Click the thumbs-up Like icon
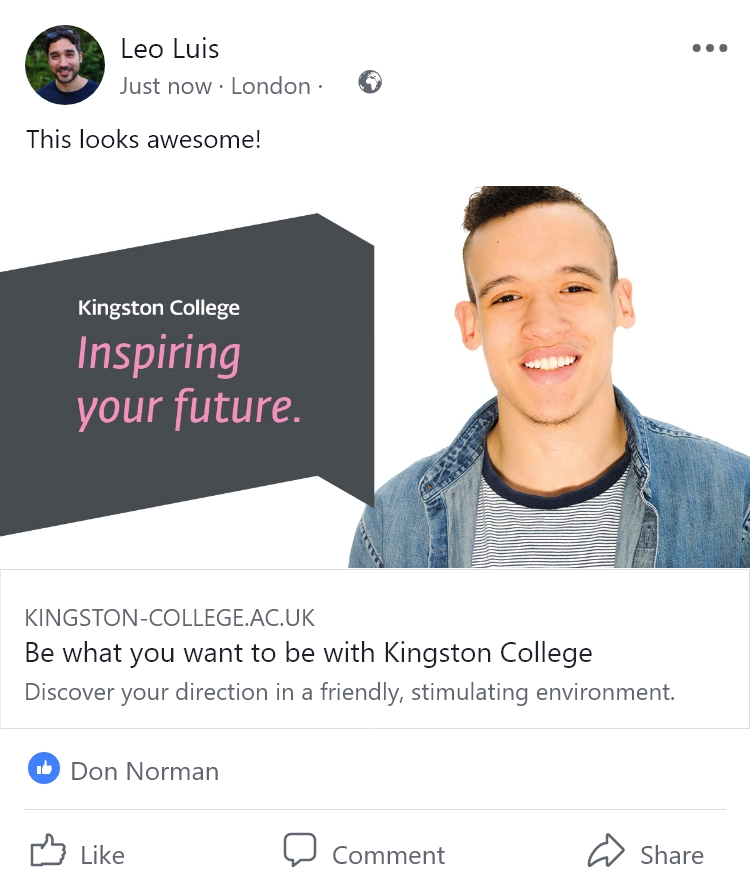This screenshot has width=750, height=890. tap(47, 853)
